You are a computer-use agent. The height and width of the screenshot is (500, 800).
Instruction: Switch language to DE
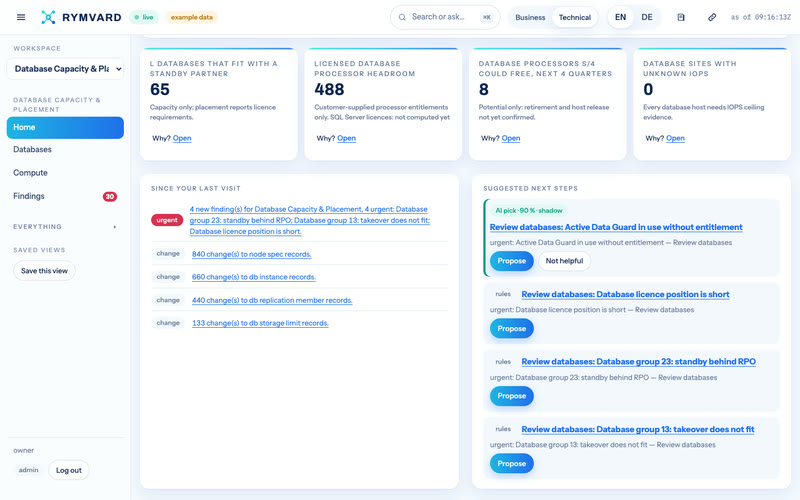(647, 17)
